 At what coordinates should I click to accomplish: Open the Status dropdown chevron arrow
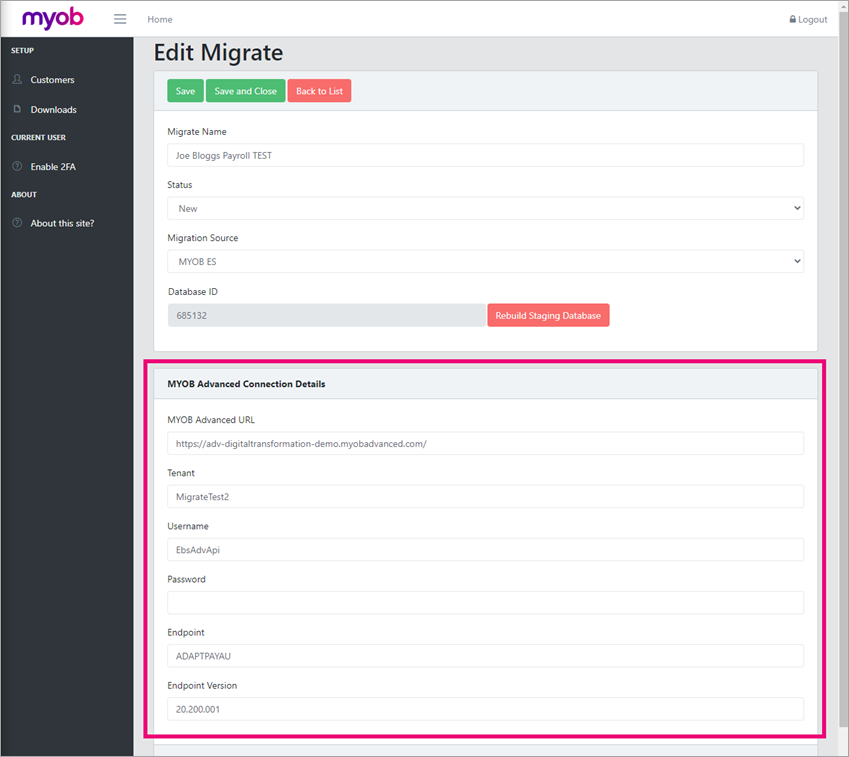coord(797,208)
